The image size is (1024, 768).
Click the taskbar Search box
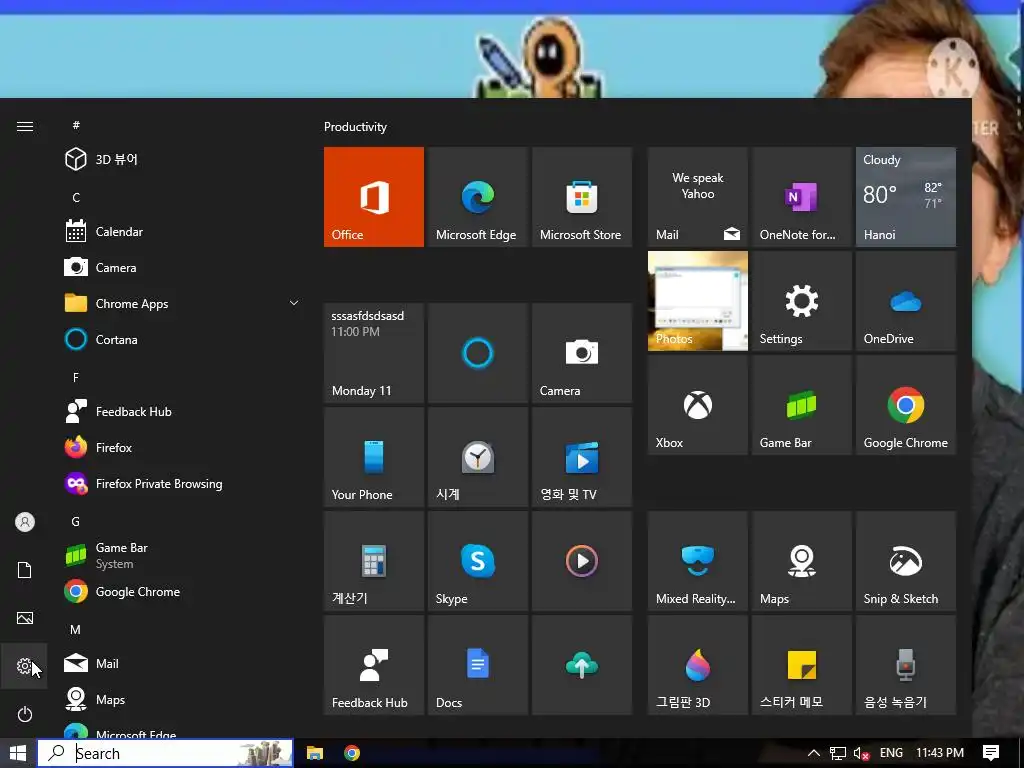coord(165,753)
